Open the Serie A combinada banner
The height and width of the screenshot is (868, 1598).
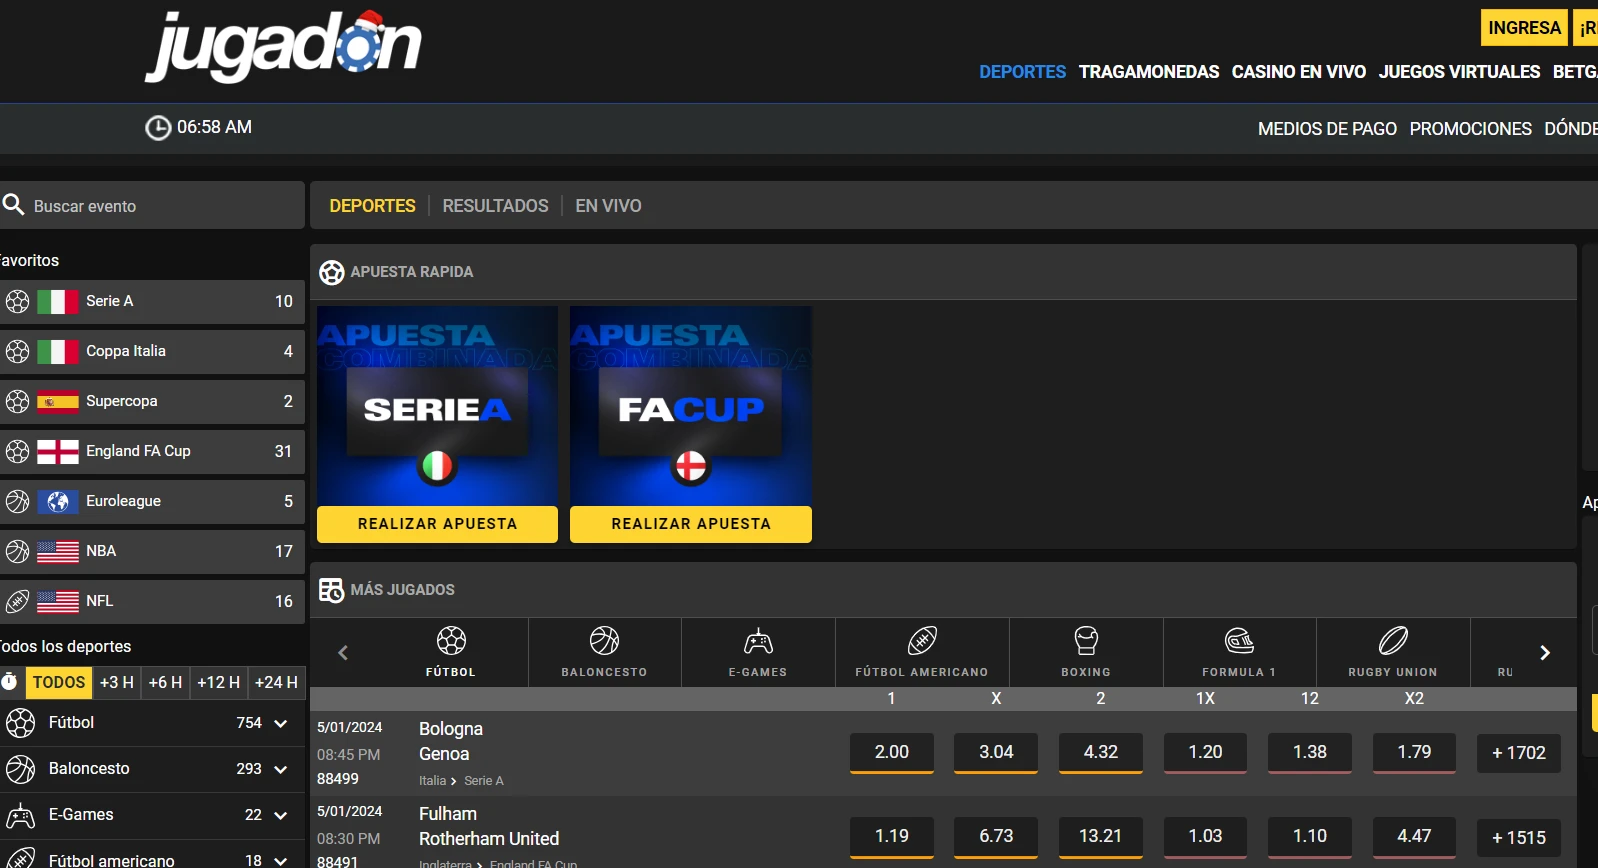[x=437, y=406]
